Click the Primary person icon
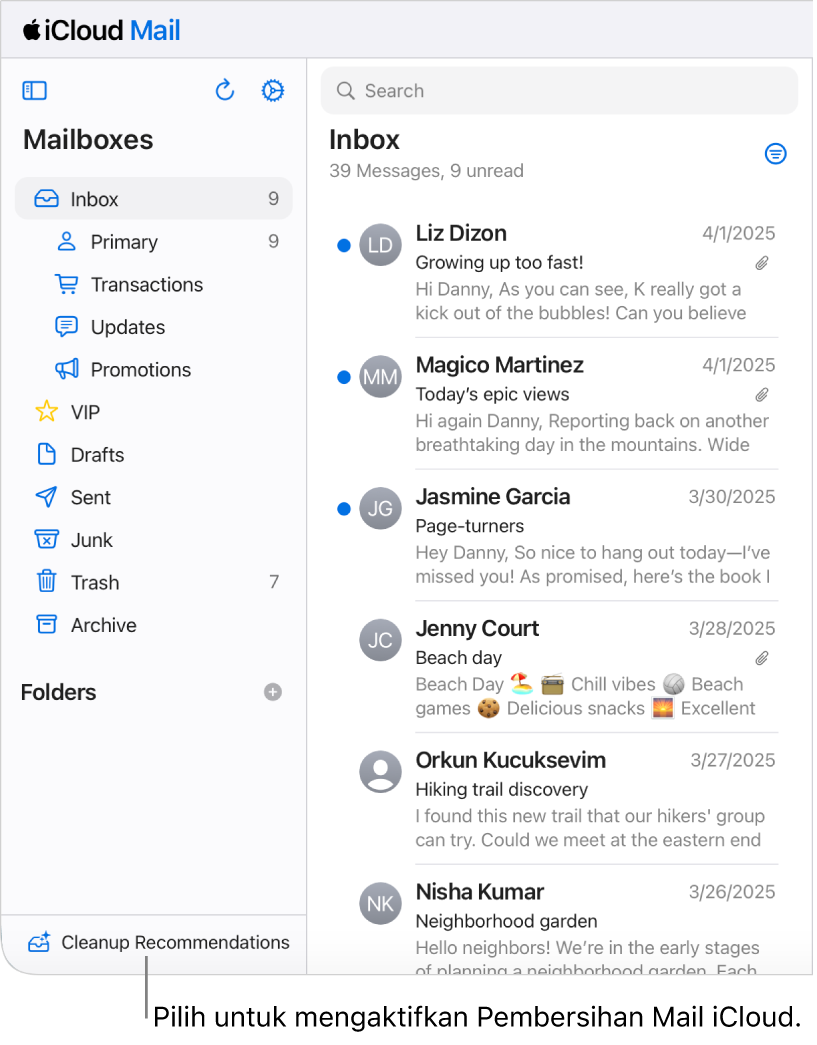This screenshot has width=817, height=1045. 66,241
